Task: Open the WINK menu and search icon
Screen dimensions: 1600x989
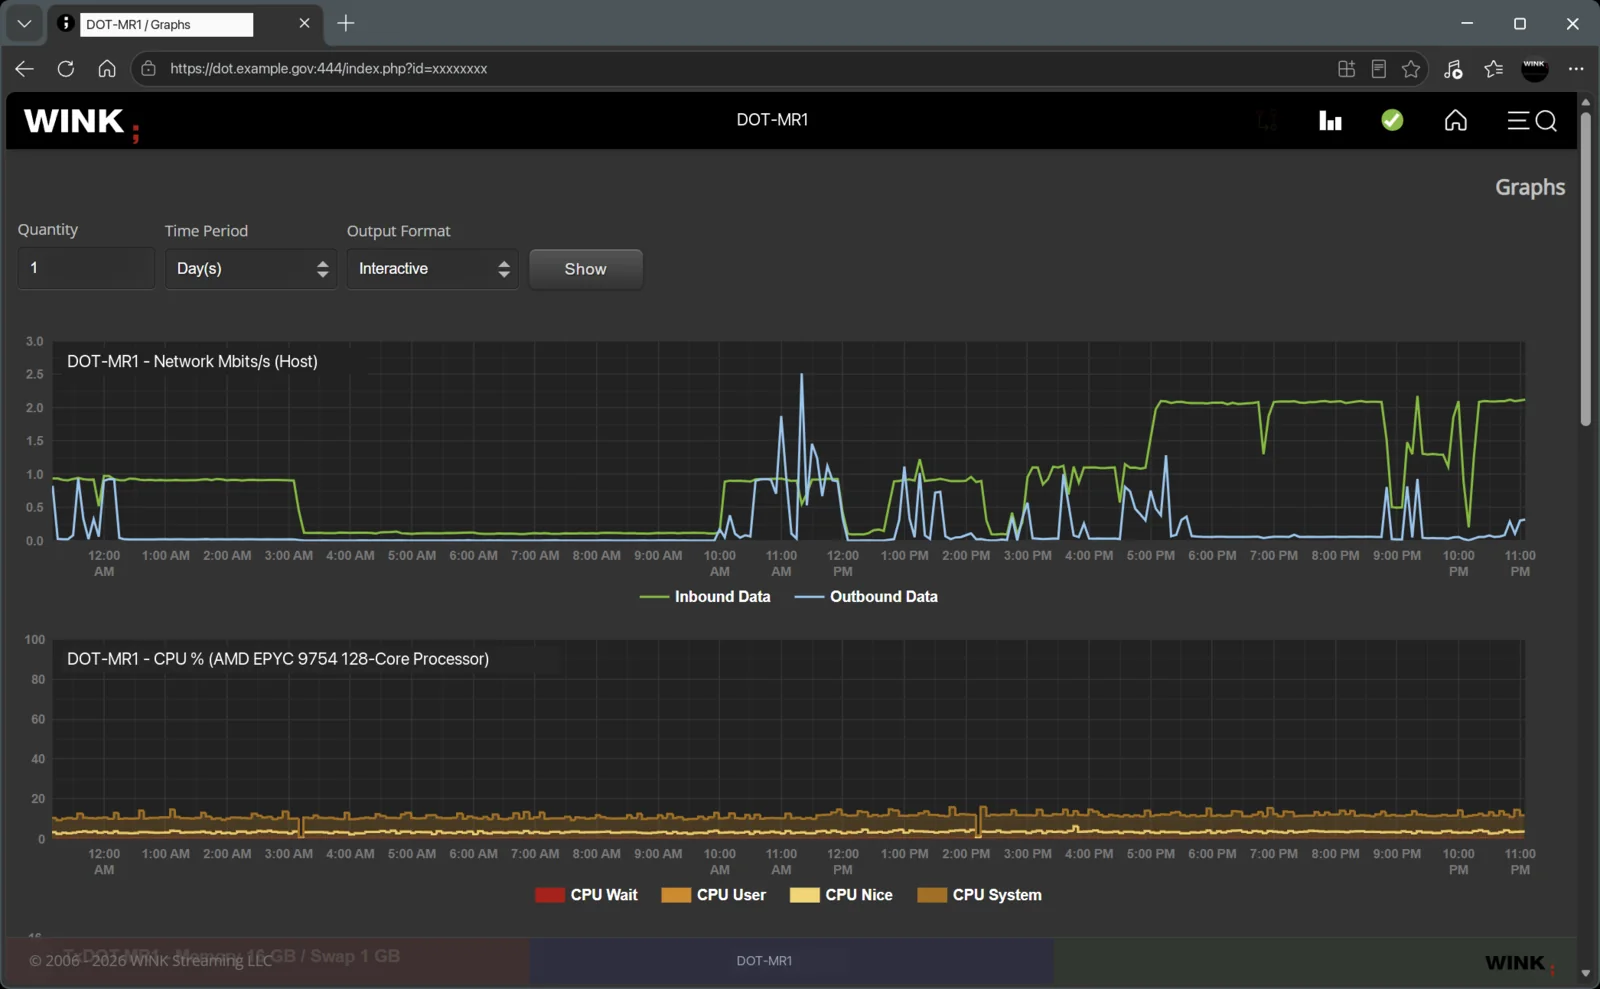Action: (1532, 121)
